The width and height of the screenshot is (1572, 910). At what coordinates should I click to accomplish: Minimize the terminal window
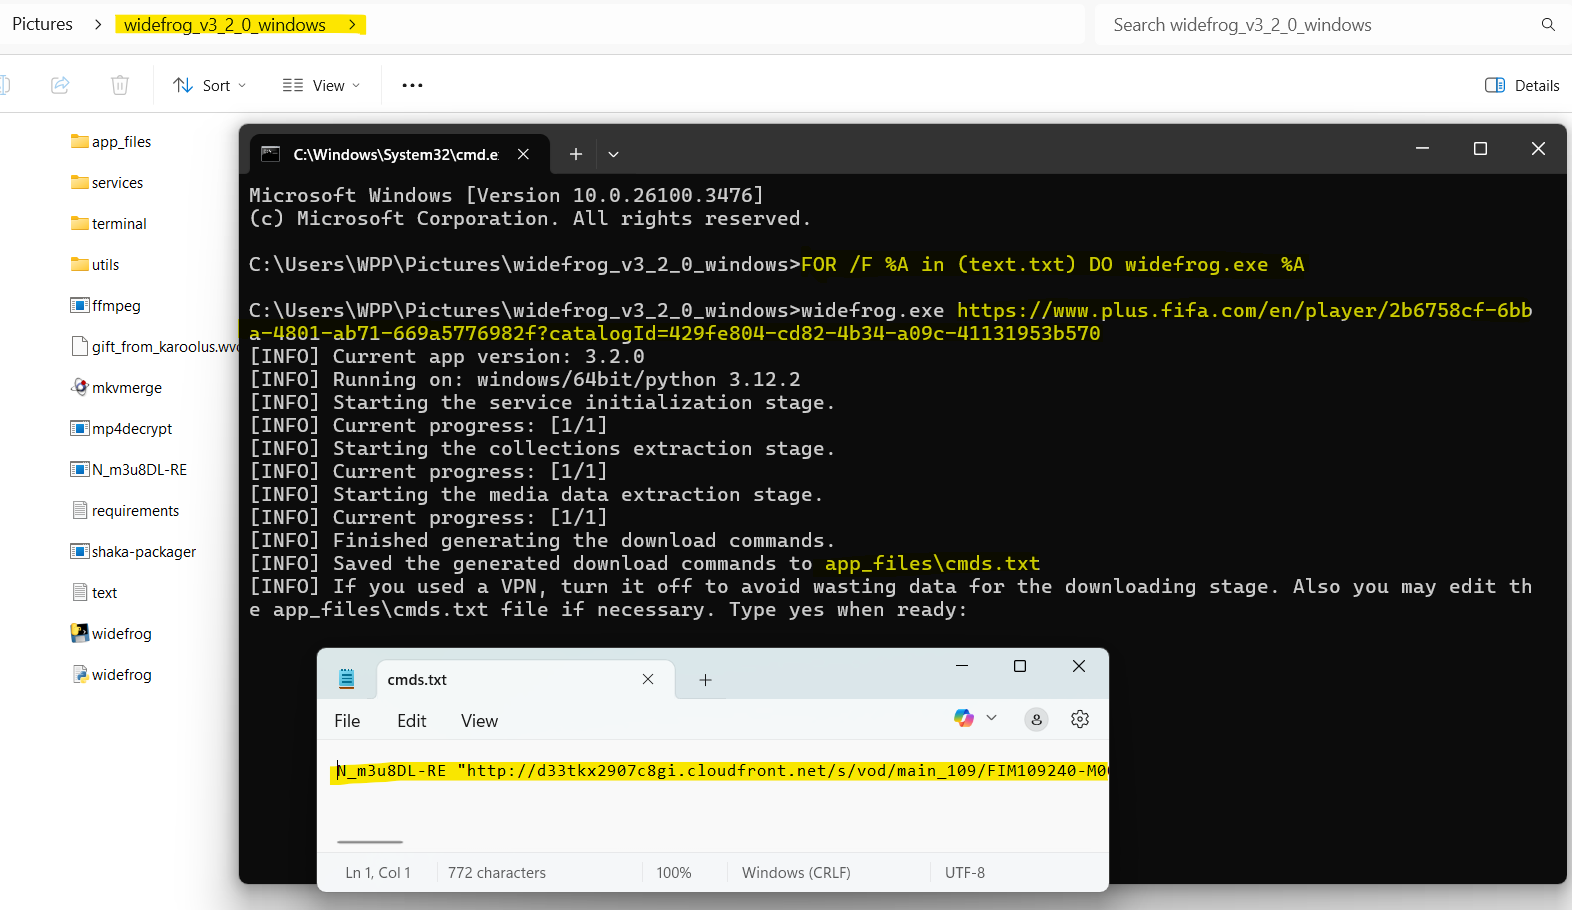coord(1422,149)
